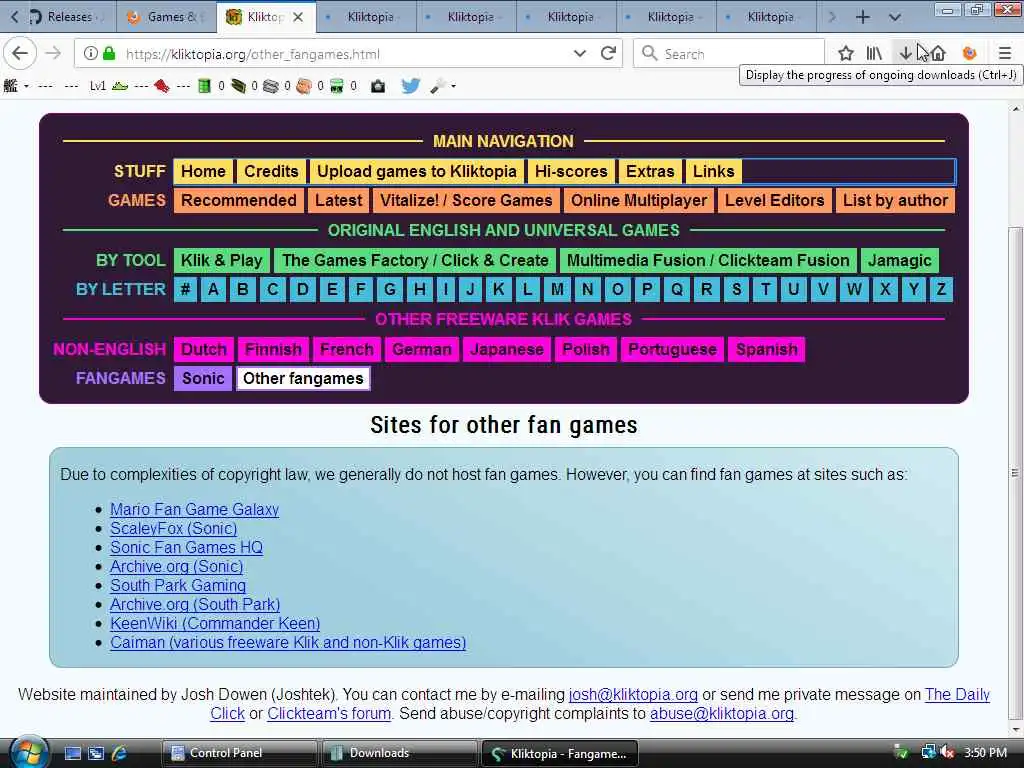The width and height of the screenshot is (1024, 768).
Task: Bookmark this page with the star icon
Action: click(846, 54)
